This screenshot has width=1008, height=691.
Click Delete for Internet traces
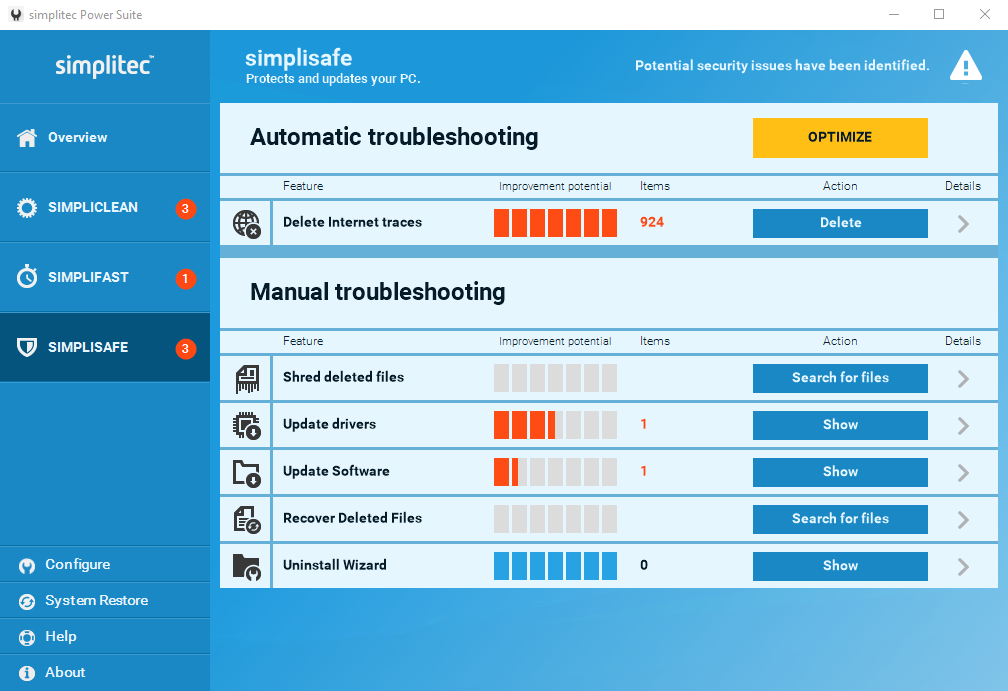840,223
